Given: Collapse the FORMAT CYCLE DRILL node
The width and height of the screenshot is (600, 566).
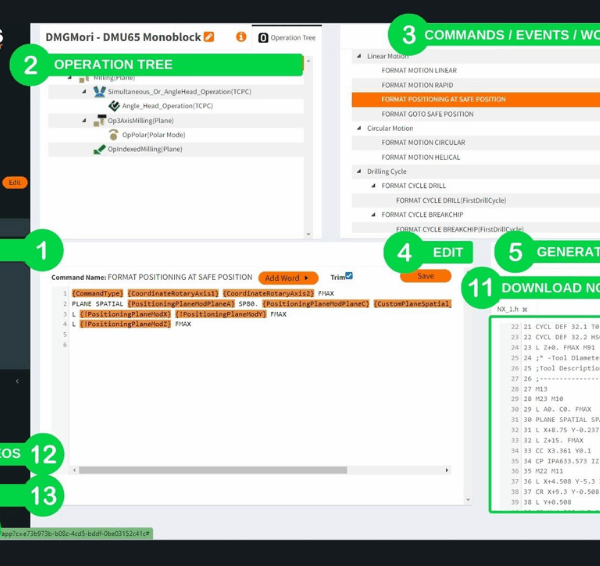Looking at the screenshot, I should click(372, 186).
